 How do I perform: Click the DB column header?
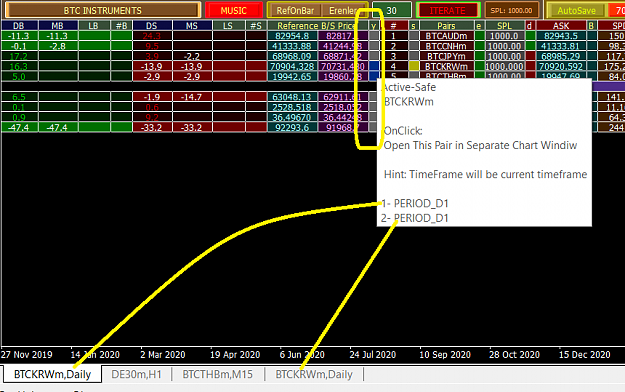[x=19, y=26]
